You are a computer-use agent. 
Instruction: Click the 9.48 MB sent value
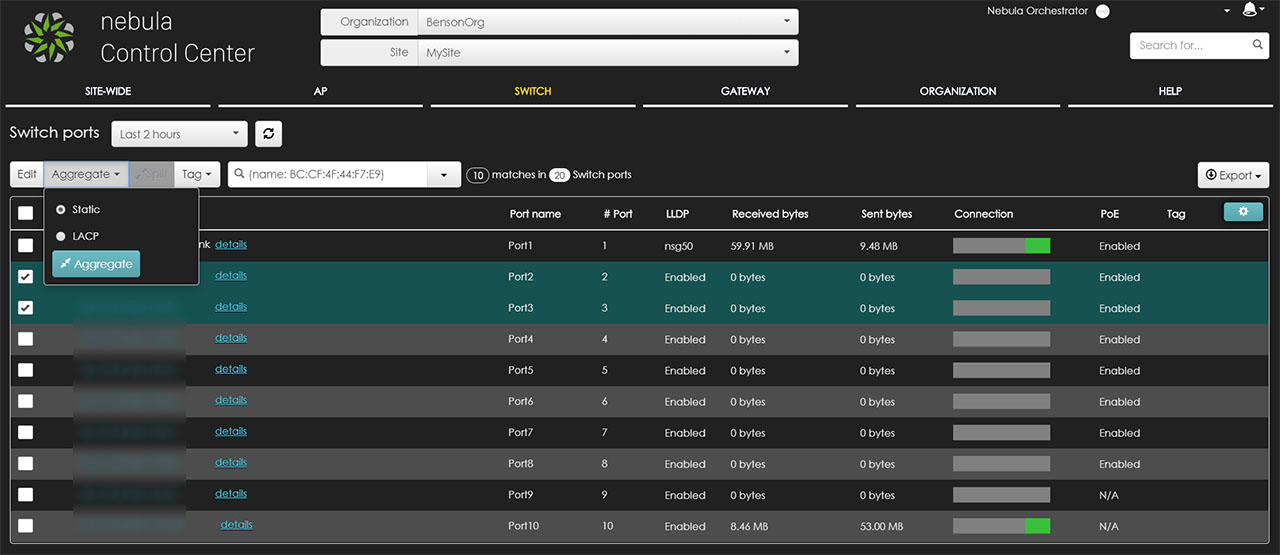(879, 246)
